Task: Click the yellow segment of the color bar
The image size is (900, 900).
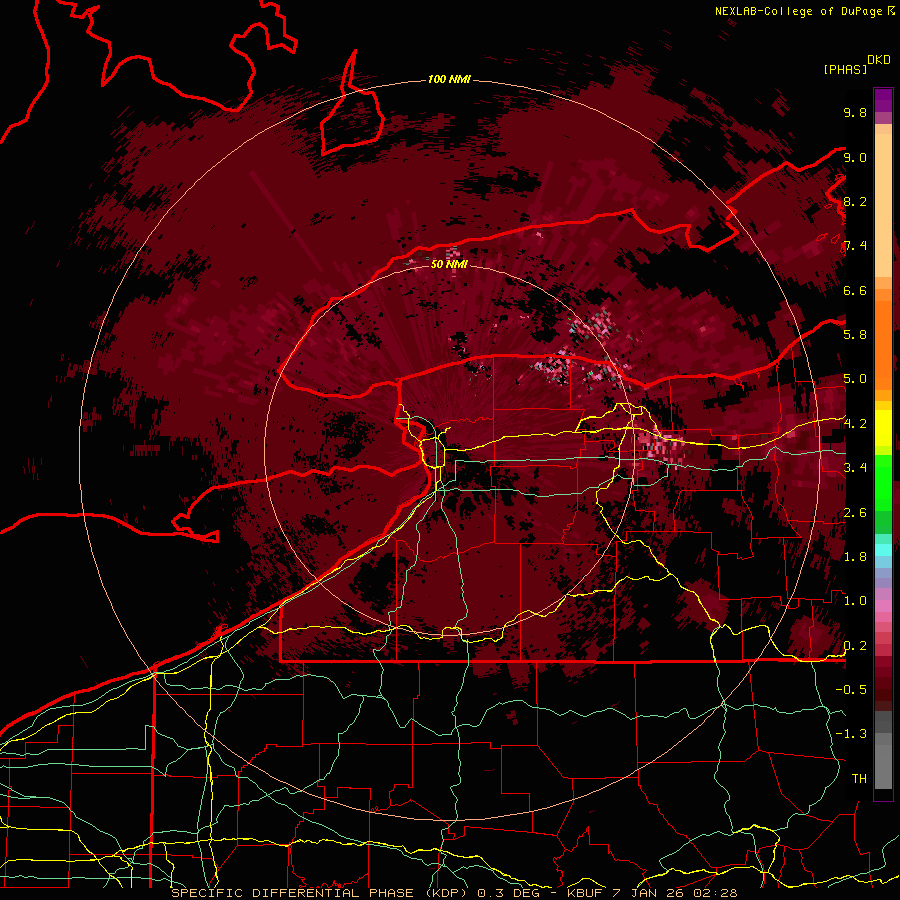Action: click(x=883, y=428)
